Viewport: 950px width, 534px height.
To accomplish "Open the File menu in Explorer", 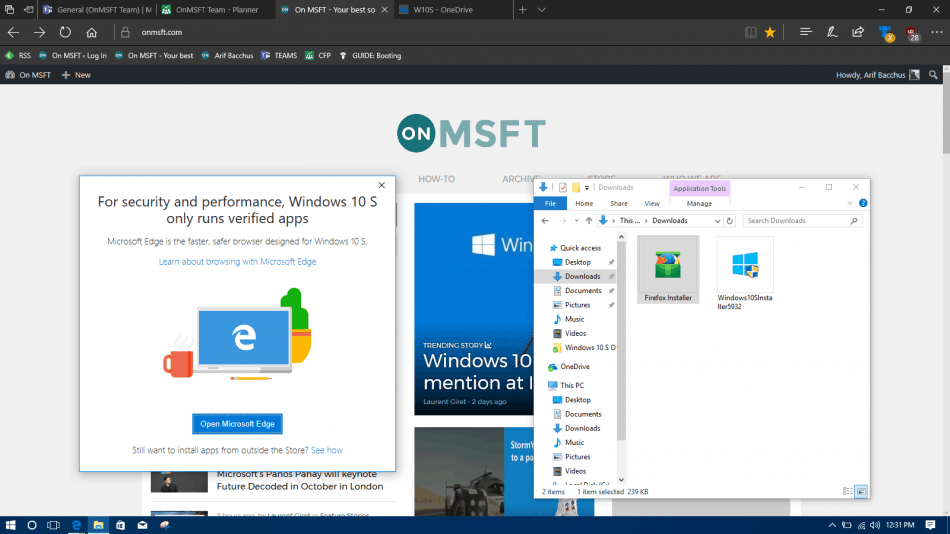I will [x=549, y=203].
